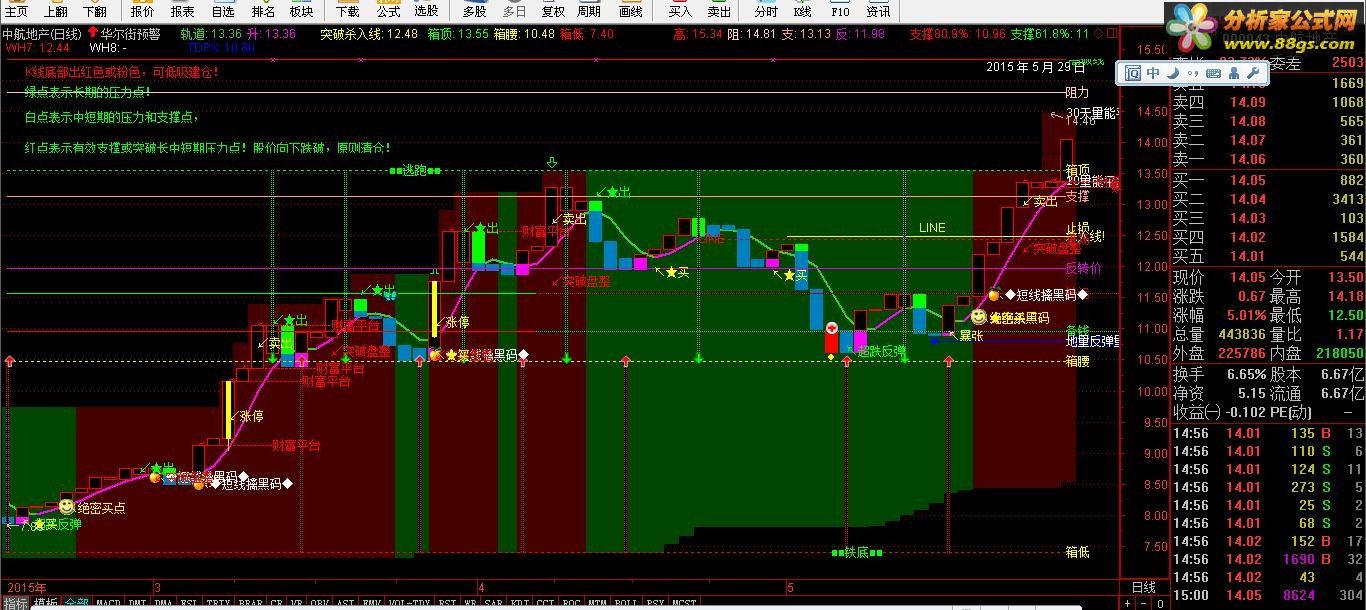Click the red cross candle marker near 超跌反弹

[x=831, y=328]
